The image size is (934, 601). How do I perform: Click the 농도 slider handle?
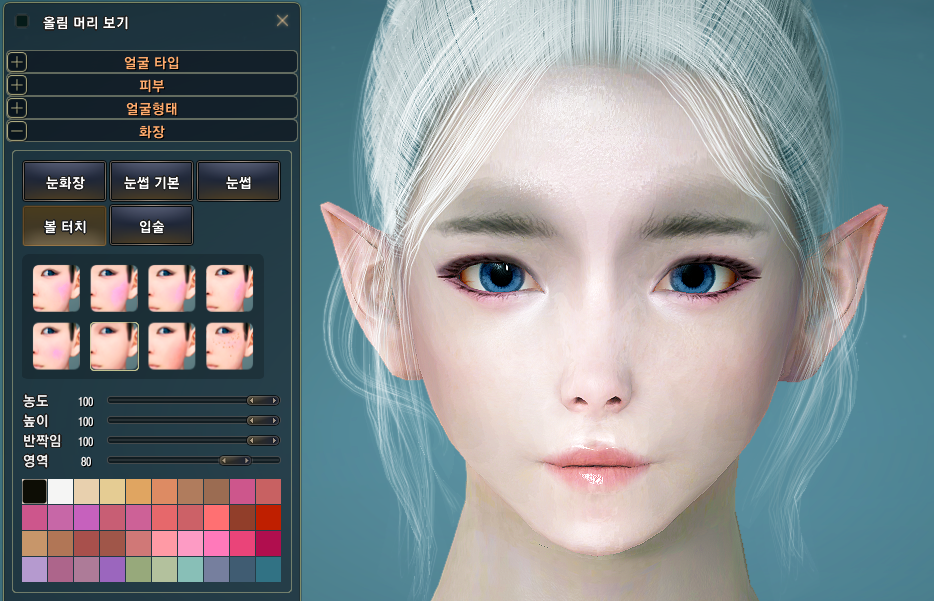click(263, 401)
